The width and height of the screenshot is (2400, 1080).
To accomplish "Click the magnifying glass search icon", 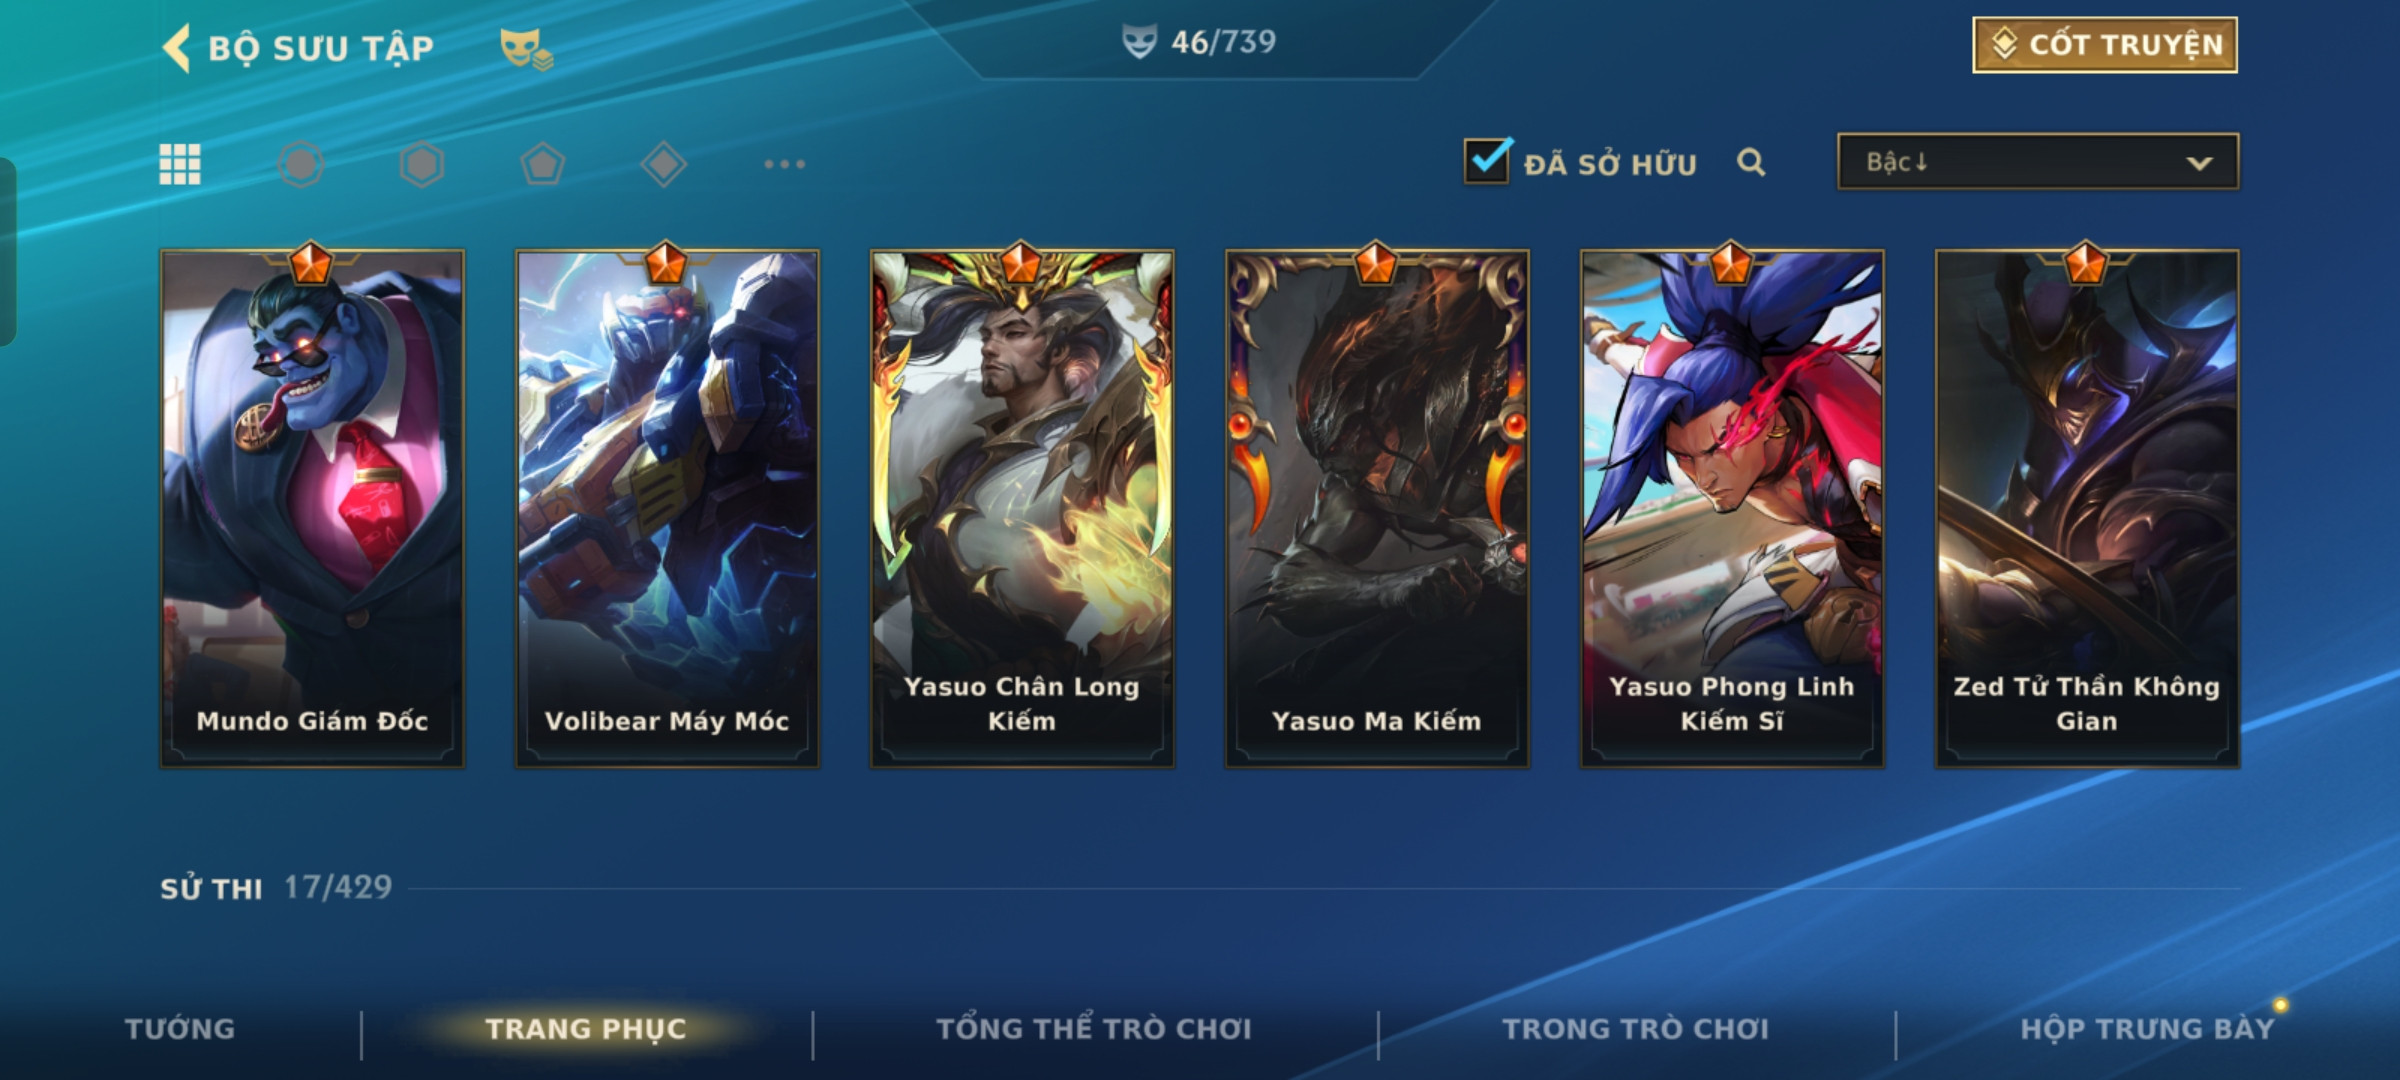I will [1751, 162].
